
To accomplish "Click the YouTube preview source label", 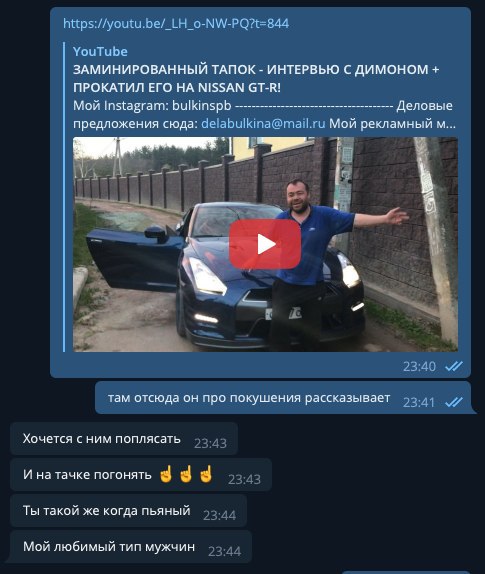I will [x=100, y=51].
